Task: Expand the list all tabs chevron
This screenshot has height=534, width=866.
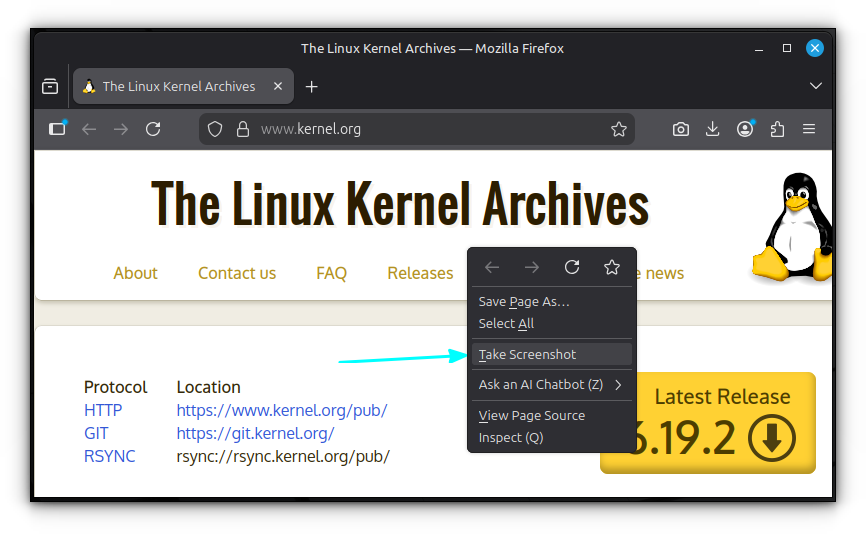Action: pyautogui.click(x=815, y=87)
